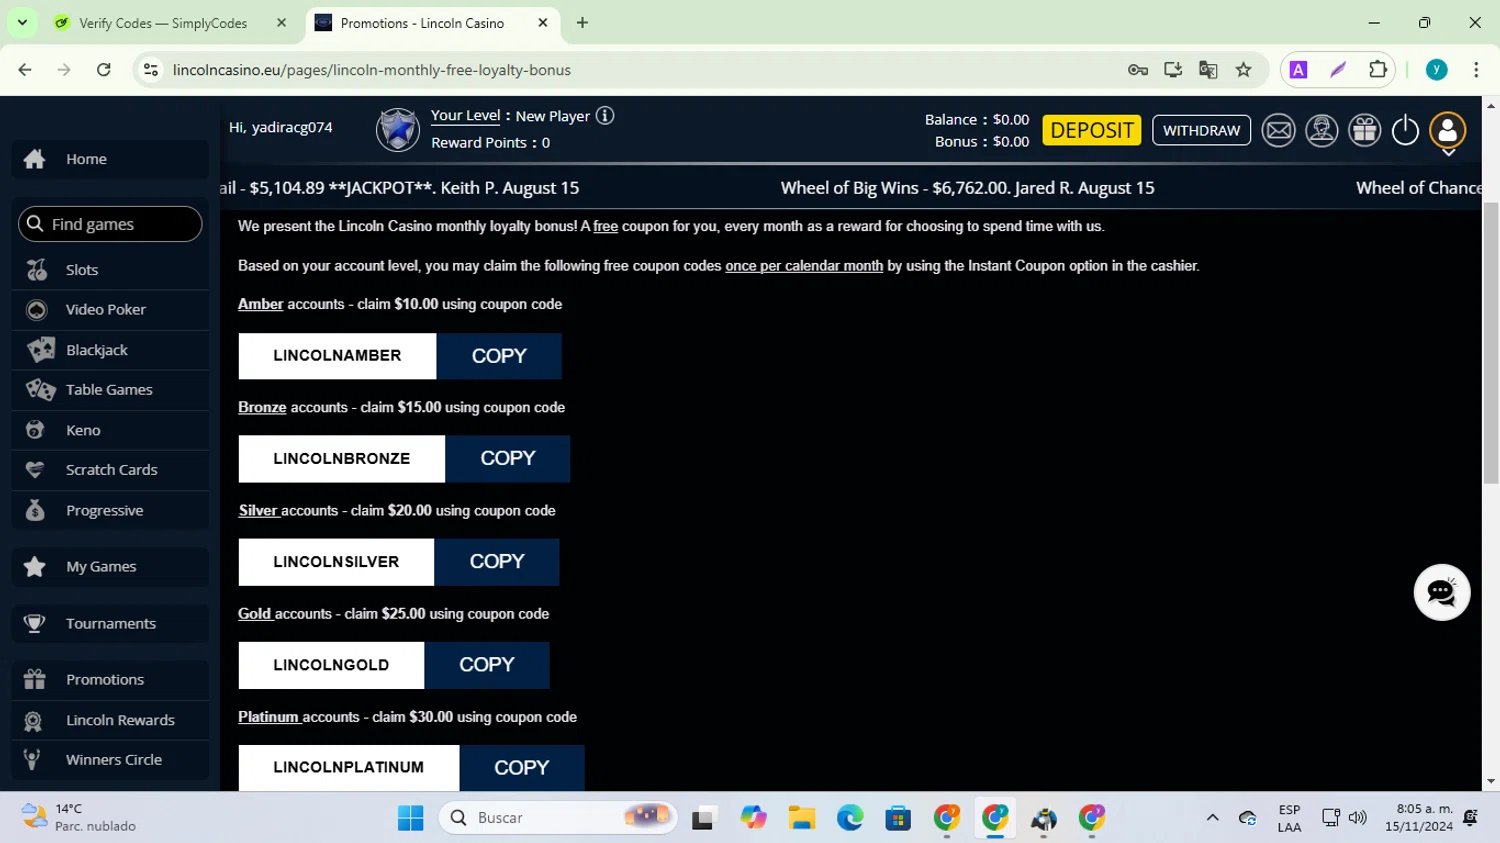
Task: Open Promotions in sidebar
Action: coord(110,680)
